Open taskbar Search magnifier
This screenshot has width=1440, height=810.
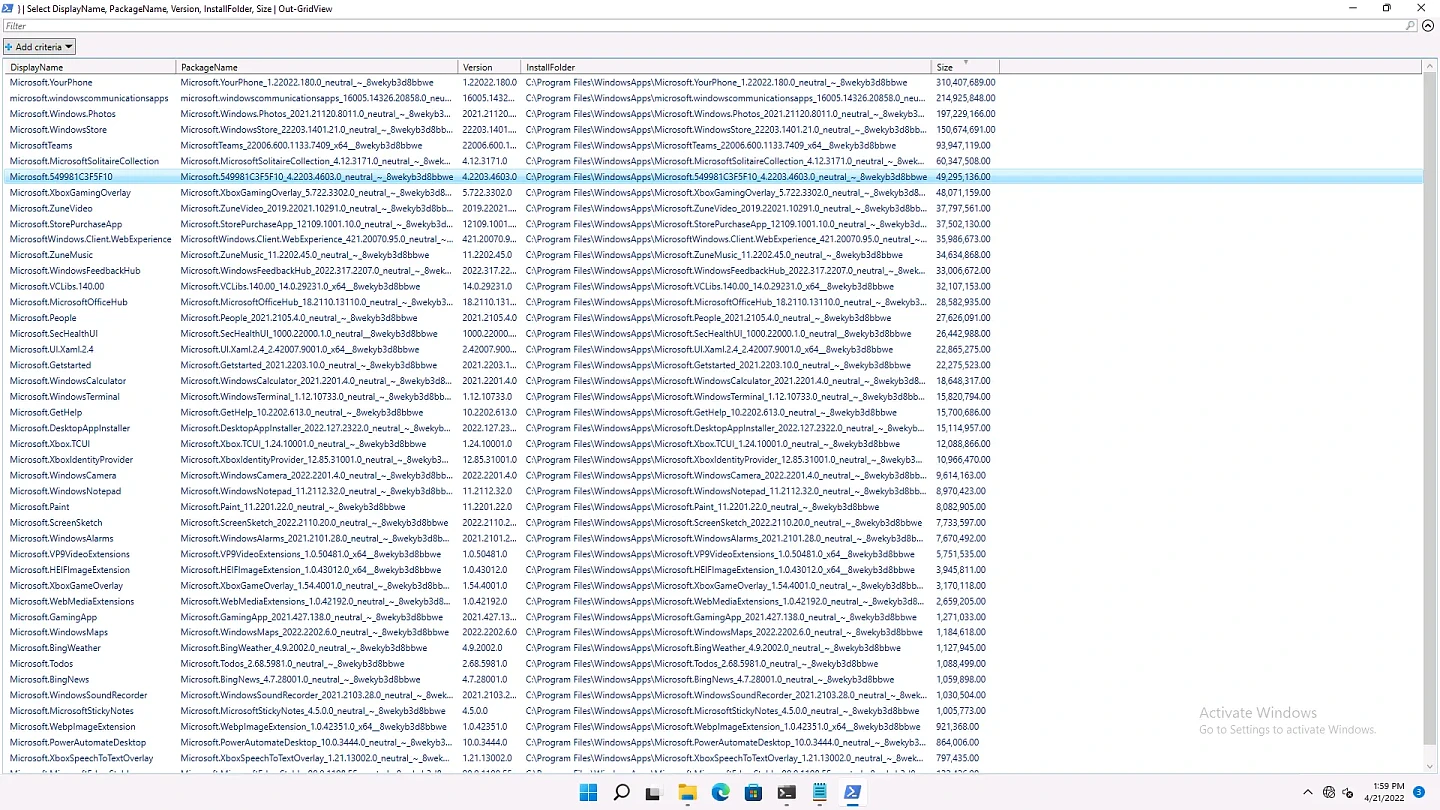coord(621,793)
